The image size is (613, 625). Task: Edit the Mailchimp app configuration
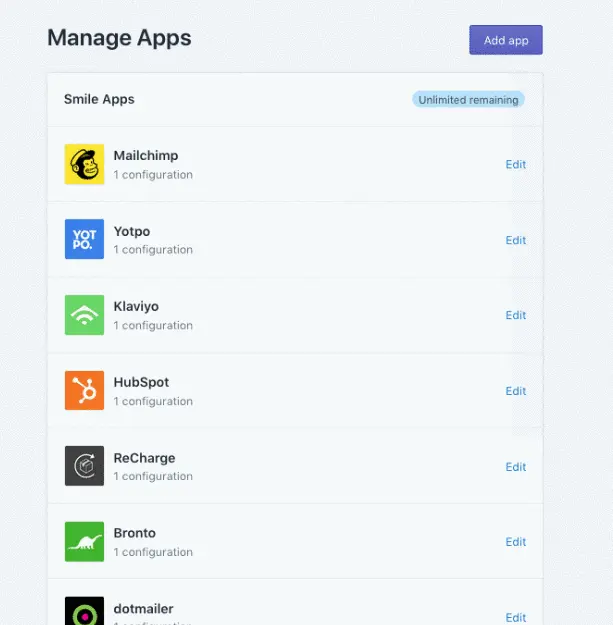515,165
